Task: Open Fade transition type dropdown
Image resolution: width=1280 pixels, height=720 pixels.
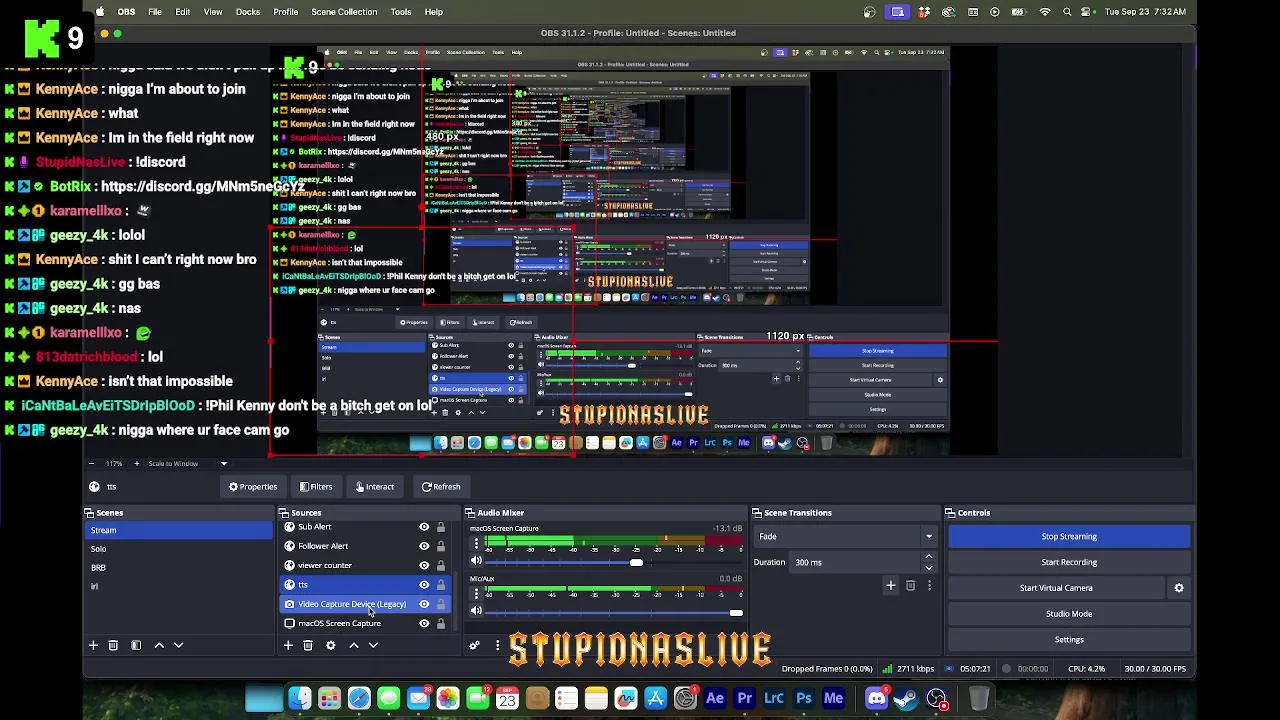Action: coord(847,537)
